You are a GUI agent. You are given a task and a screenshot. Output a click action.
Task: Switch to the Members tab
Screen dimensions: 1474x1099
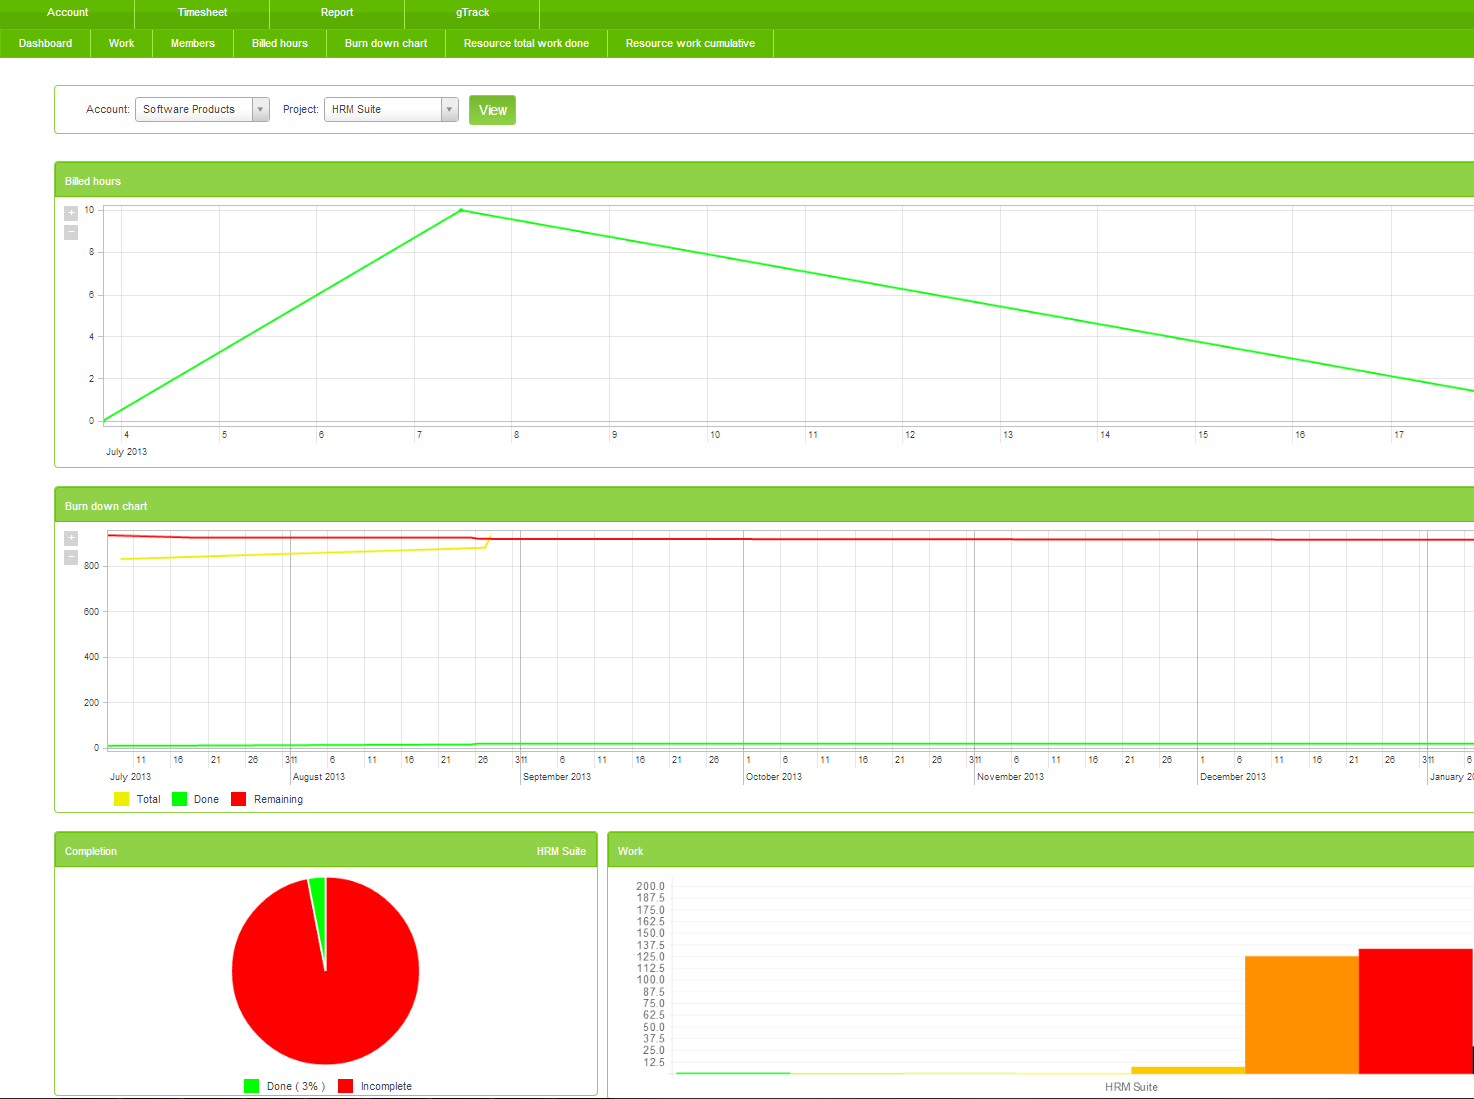(x=193, y=44)
